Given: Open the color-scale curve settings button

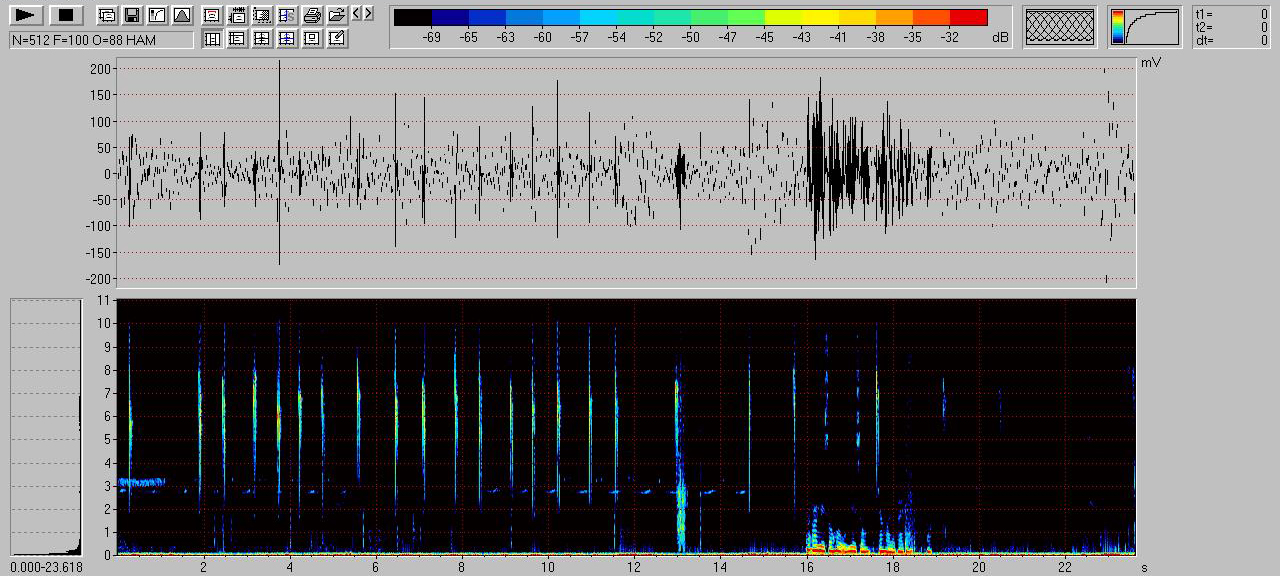Looking at the screenshot, I should click(1144, 27).
